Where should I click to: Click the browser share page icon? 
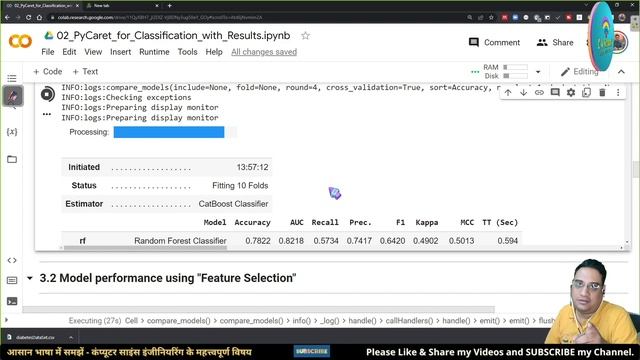coord(480,18)
